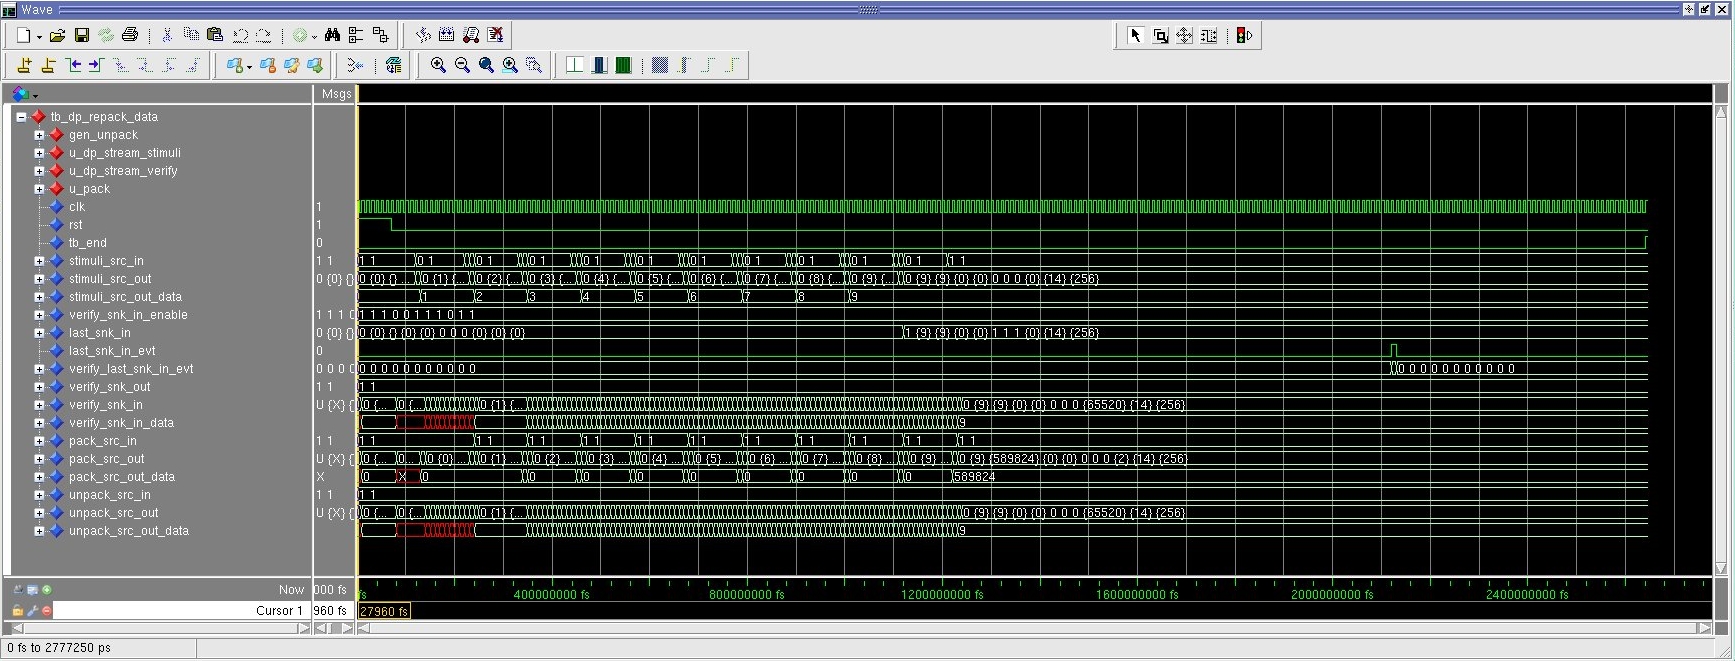Image resolution: width=1735 pixels, height=661 pixels.
Task: Toggle the Cursor 1 lock icon
Action: point(17,611)
